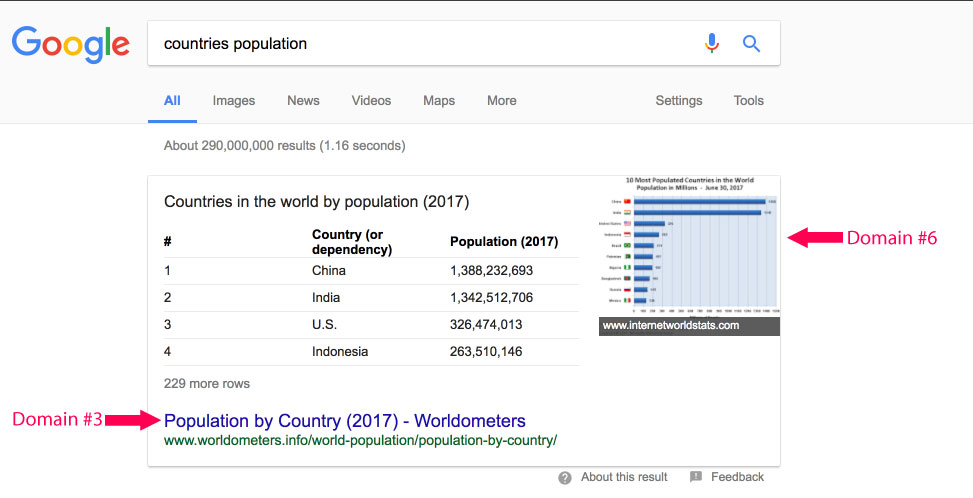973x498 pixels.
Task: Click the About this result question icon
Action: click(565, 478)
